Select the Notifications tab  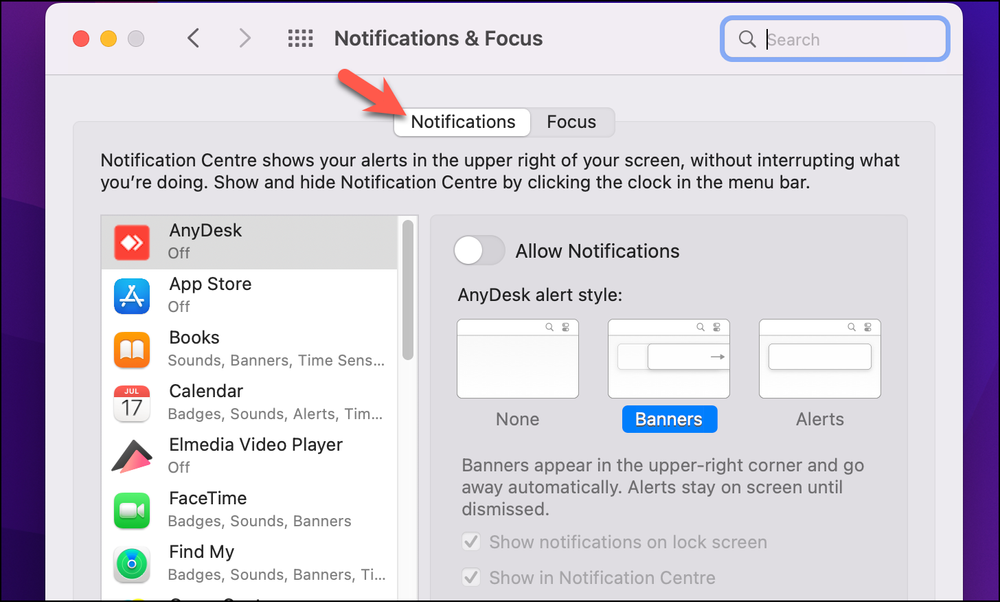tap(461, 122)
